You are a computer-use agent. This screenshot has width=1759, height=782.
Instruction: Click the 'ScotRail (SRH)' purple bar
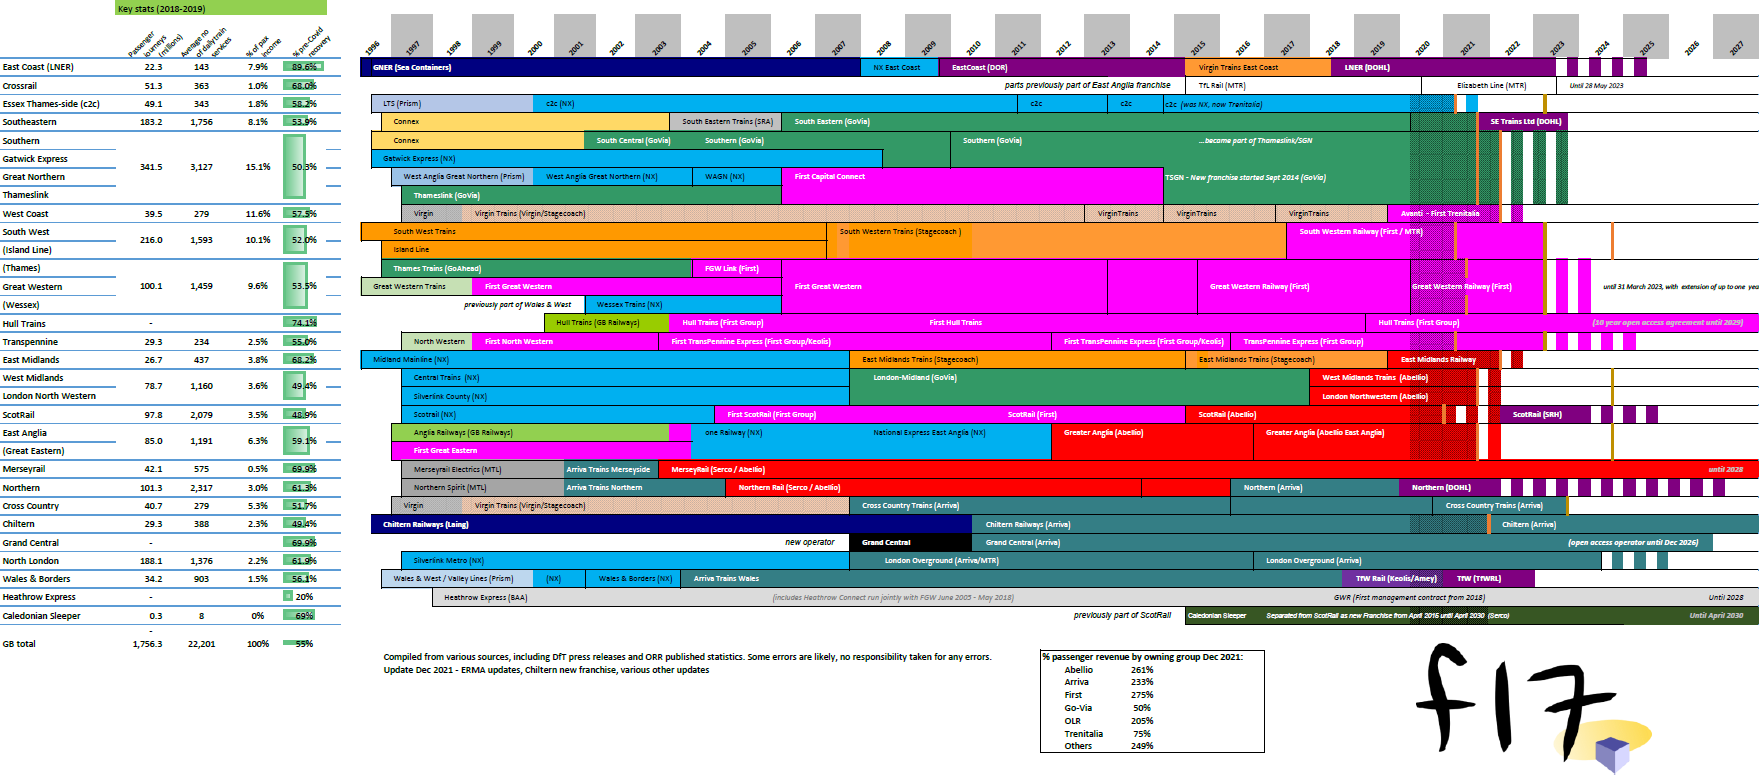[x=1544, y=415]
